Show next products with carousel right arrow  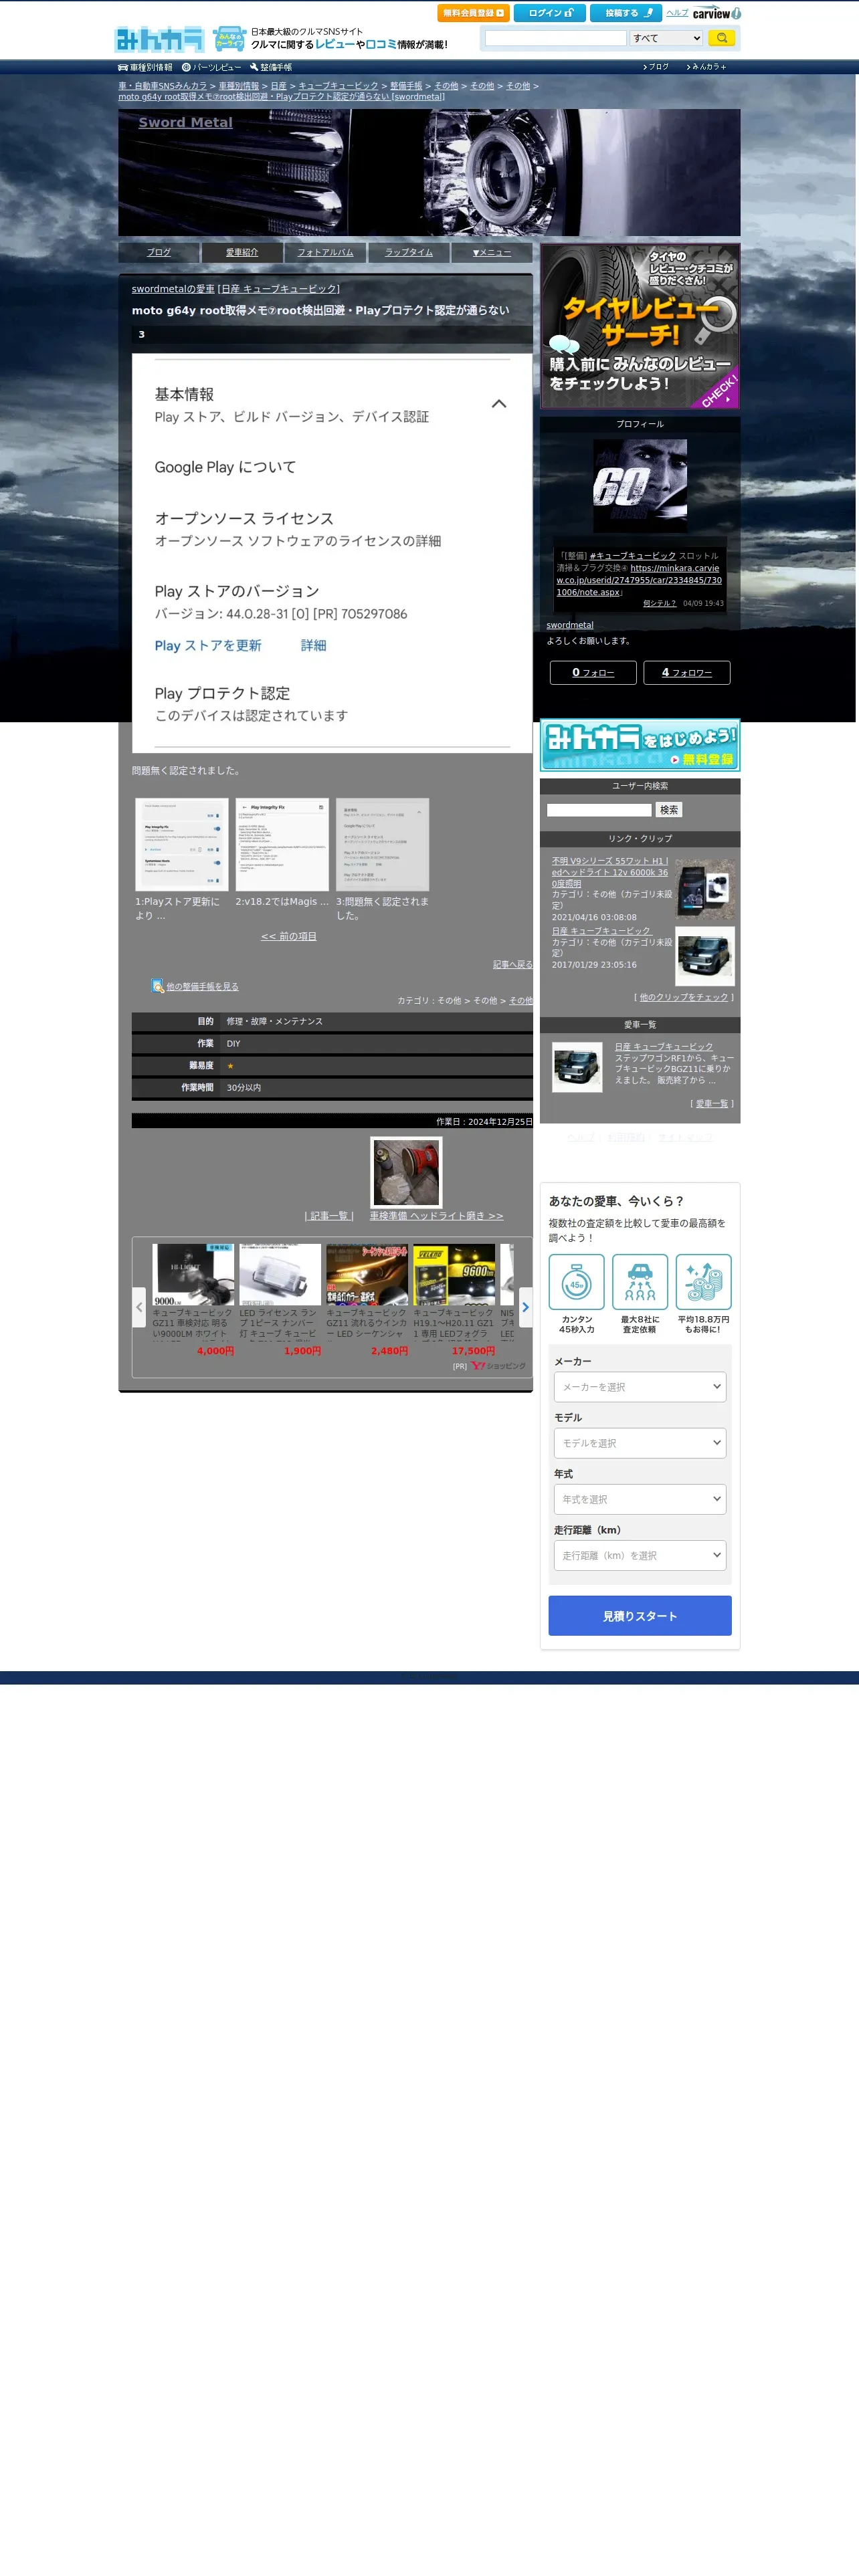tap(525, 1307)
